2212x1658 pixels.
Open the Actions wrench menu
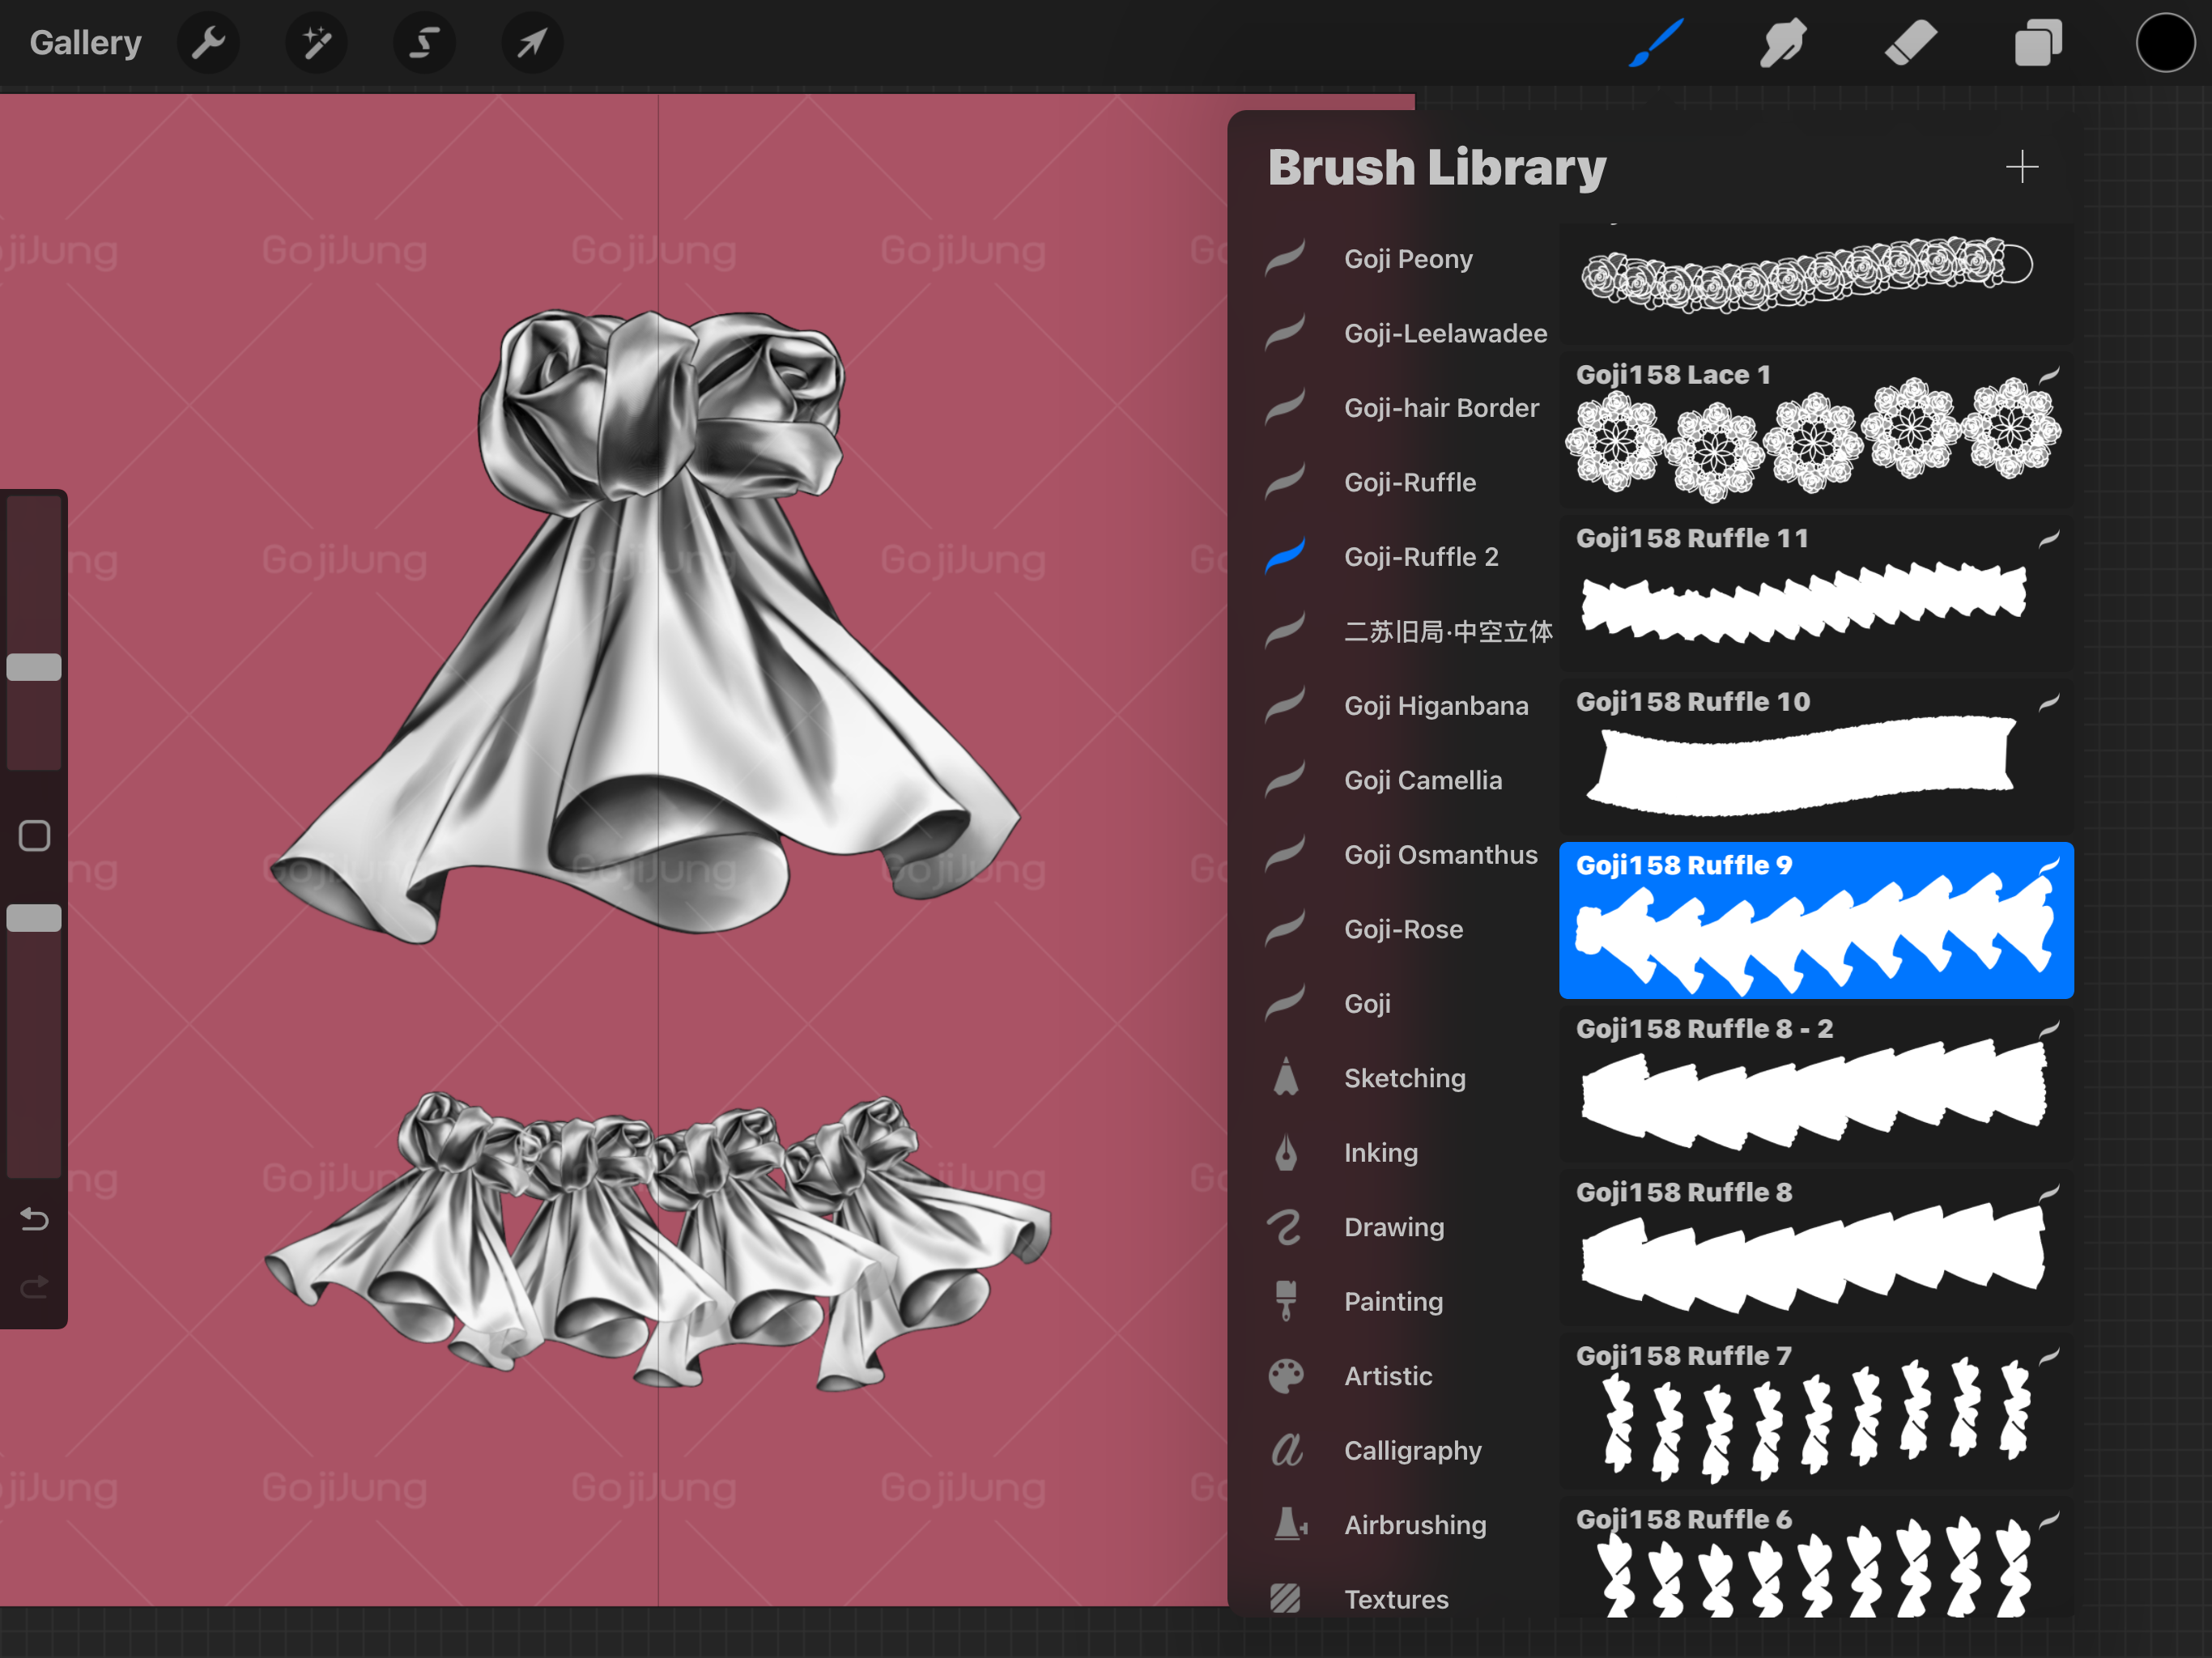[x=208, y=43]
